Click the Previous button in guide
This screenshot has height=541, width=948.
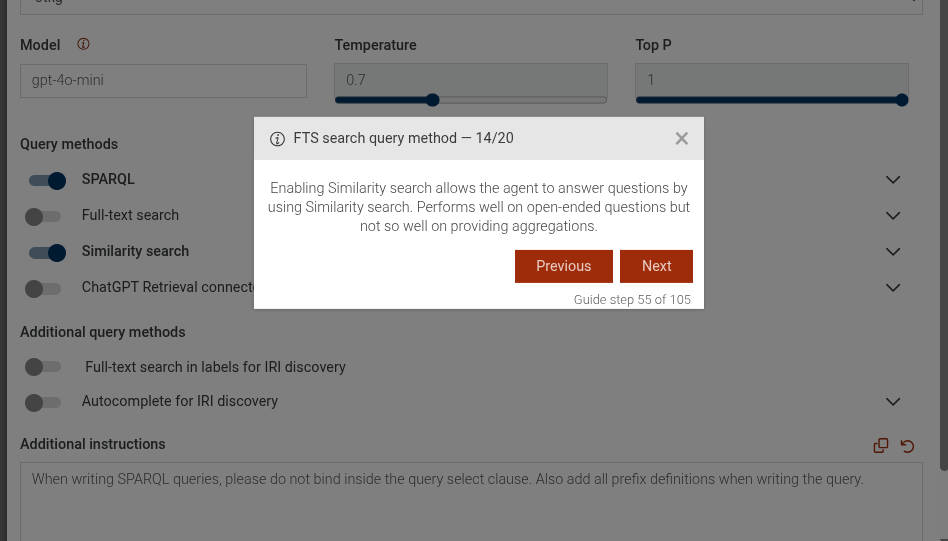(563, 266)
